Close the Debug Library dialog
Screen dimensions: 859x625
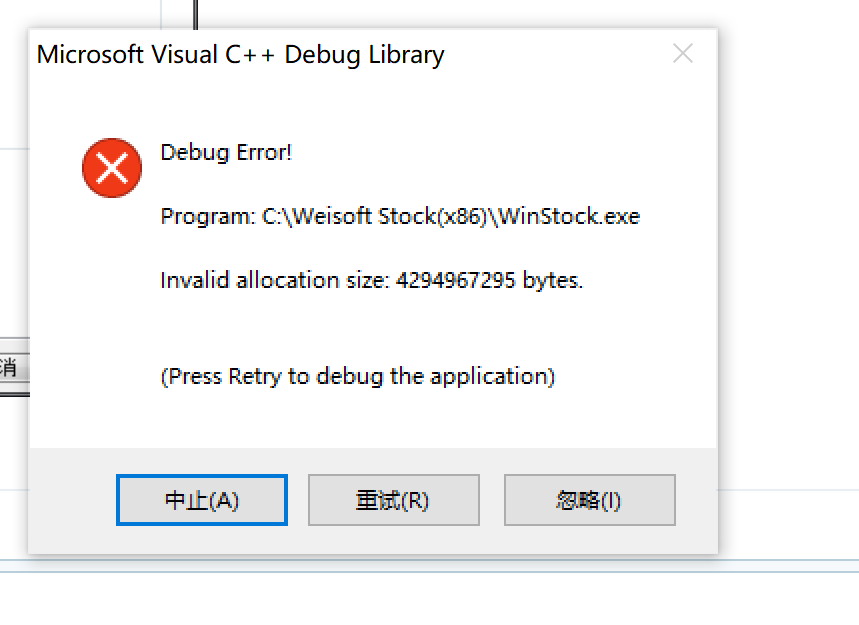point(683,54)
